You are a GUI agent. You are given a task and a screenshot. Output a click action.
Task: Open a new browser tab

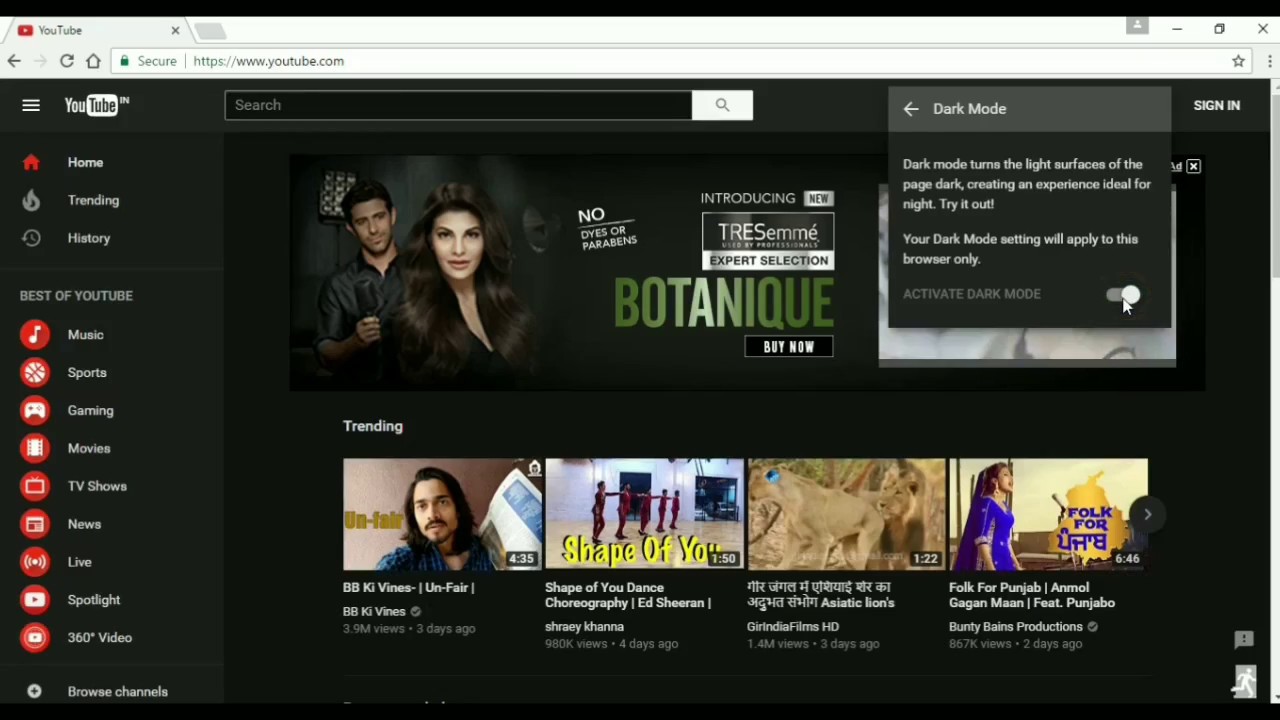[x=210, y=32]
